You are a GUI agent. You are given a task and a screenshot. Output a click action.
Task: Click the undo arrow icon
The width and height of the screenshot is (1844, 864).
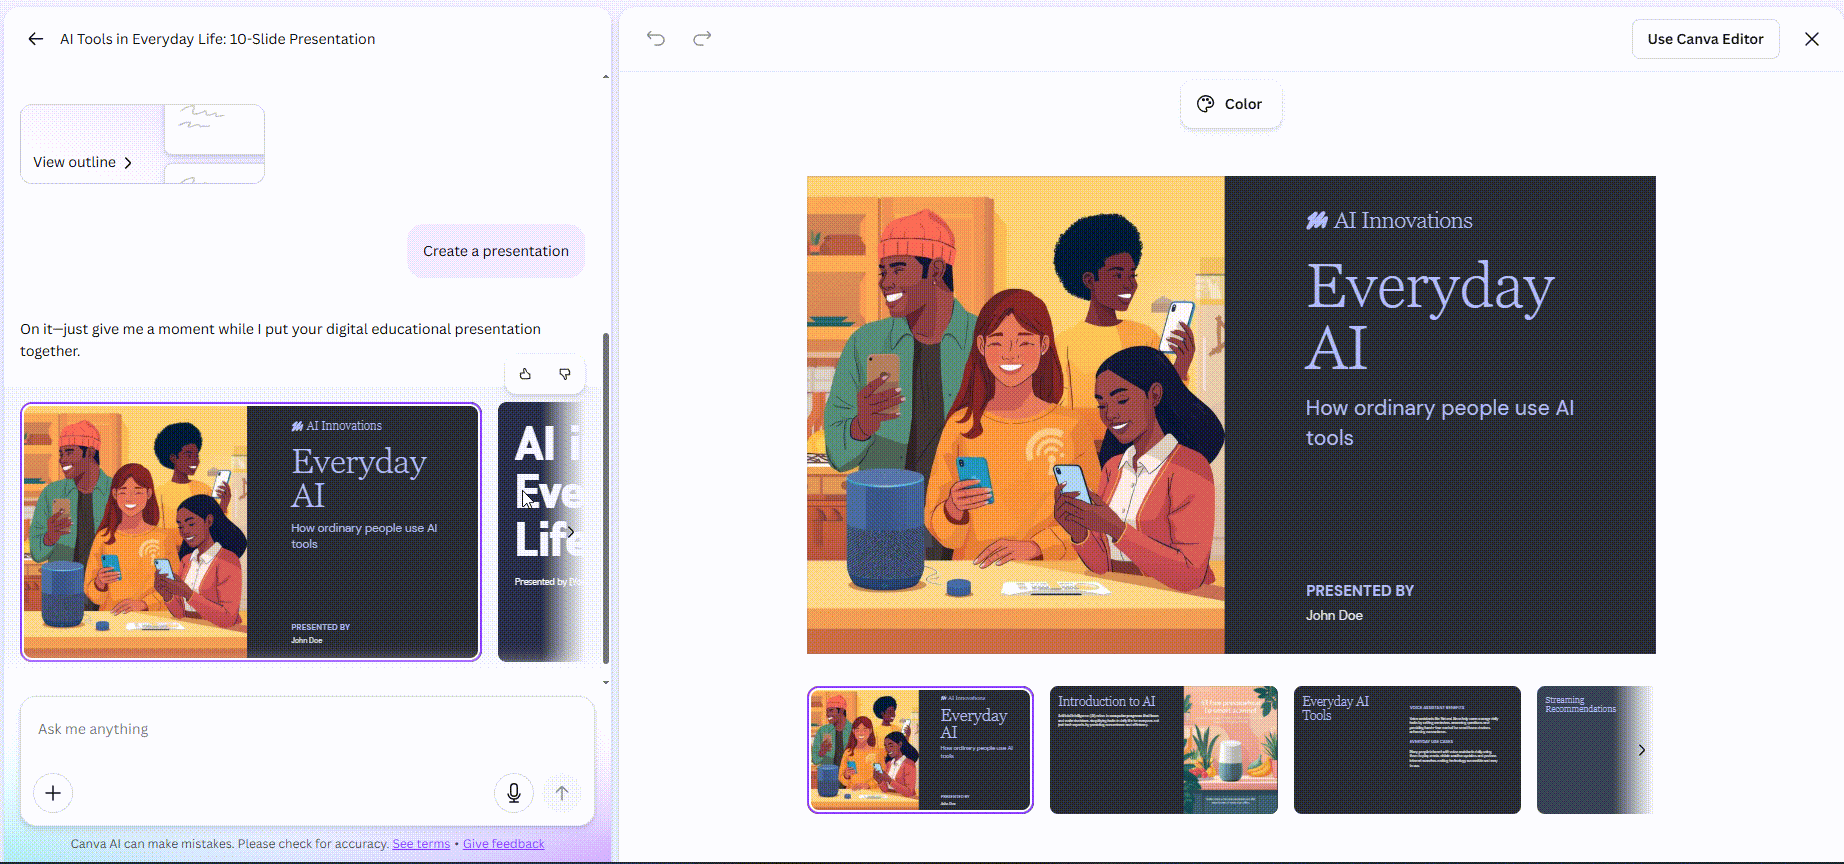656,39
